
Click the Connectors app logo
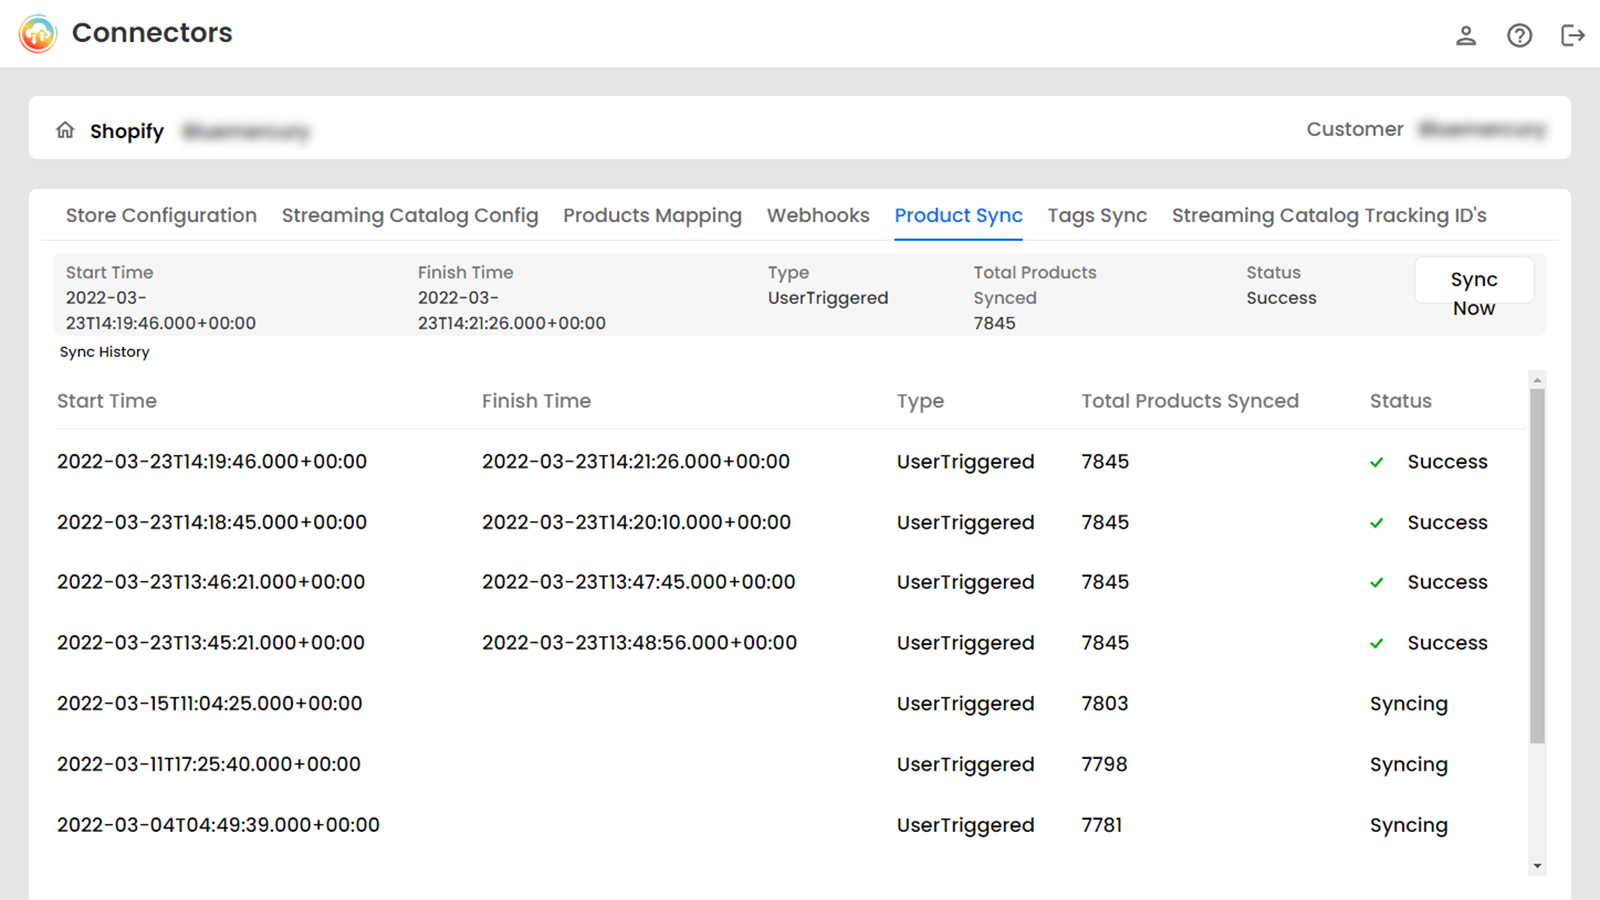(x=38, y=33)
